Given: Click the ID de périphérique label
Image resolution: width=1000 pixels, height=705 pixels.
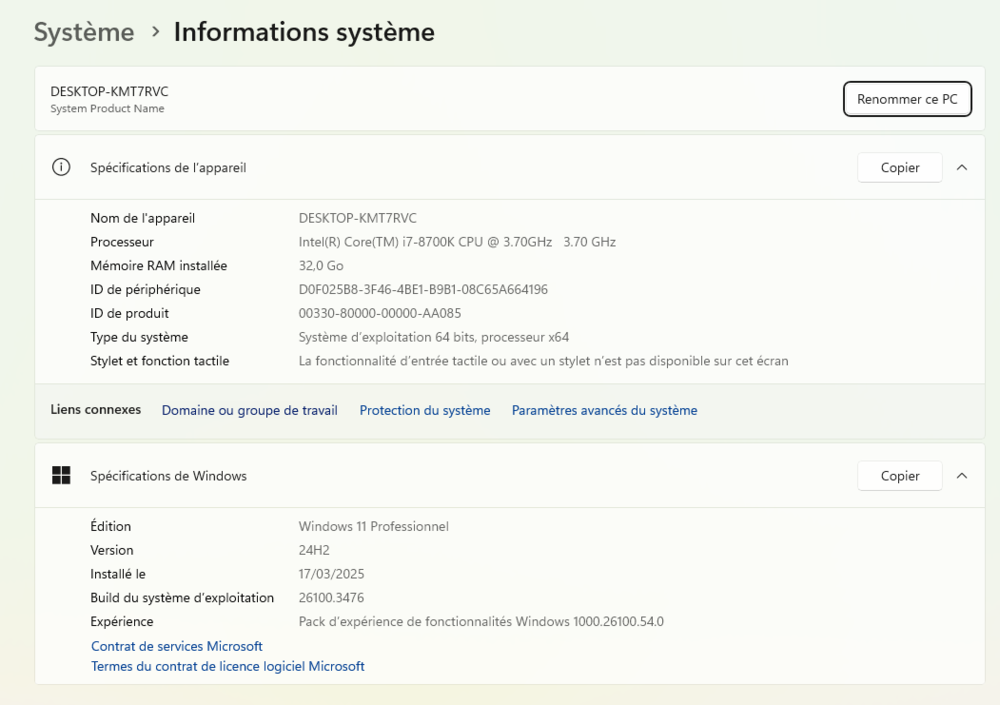Looking at the screenshot, I should pyautogui.click(x=145, y=290).
